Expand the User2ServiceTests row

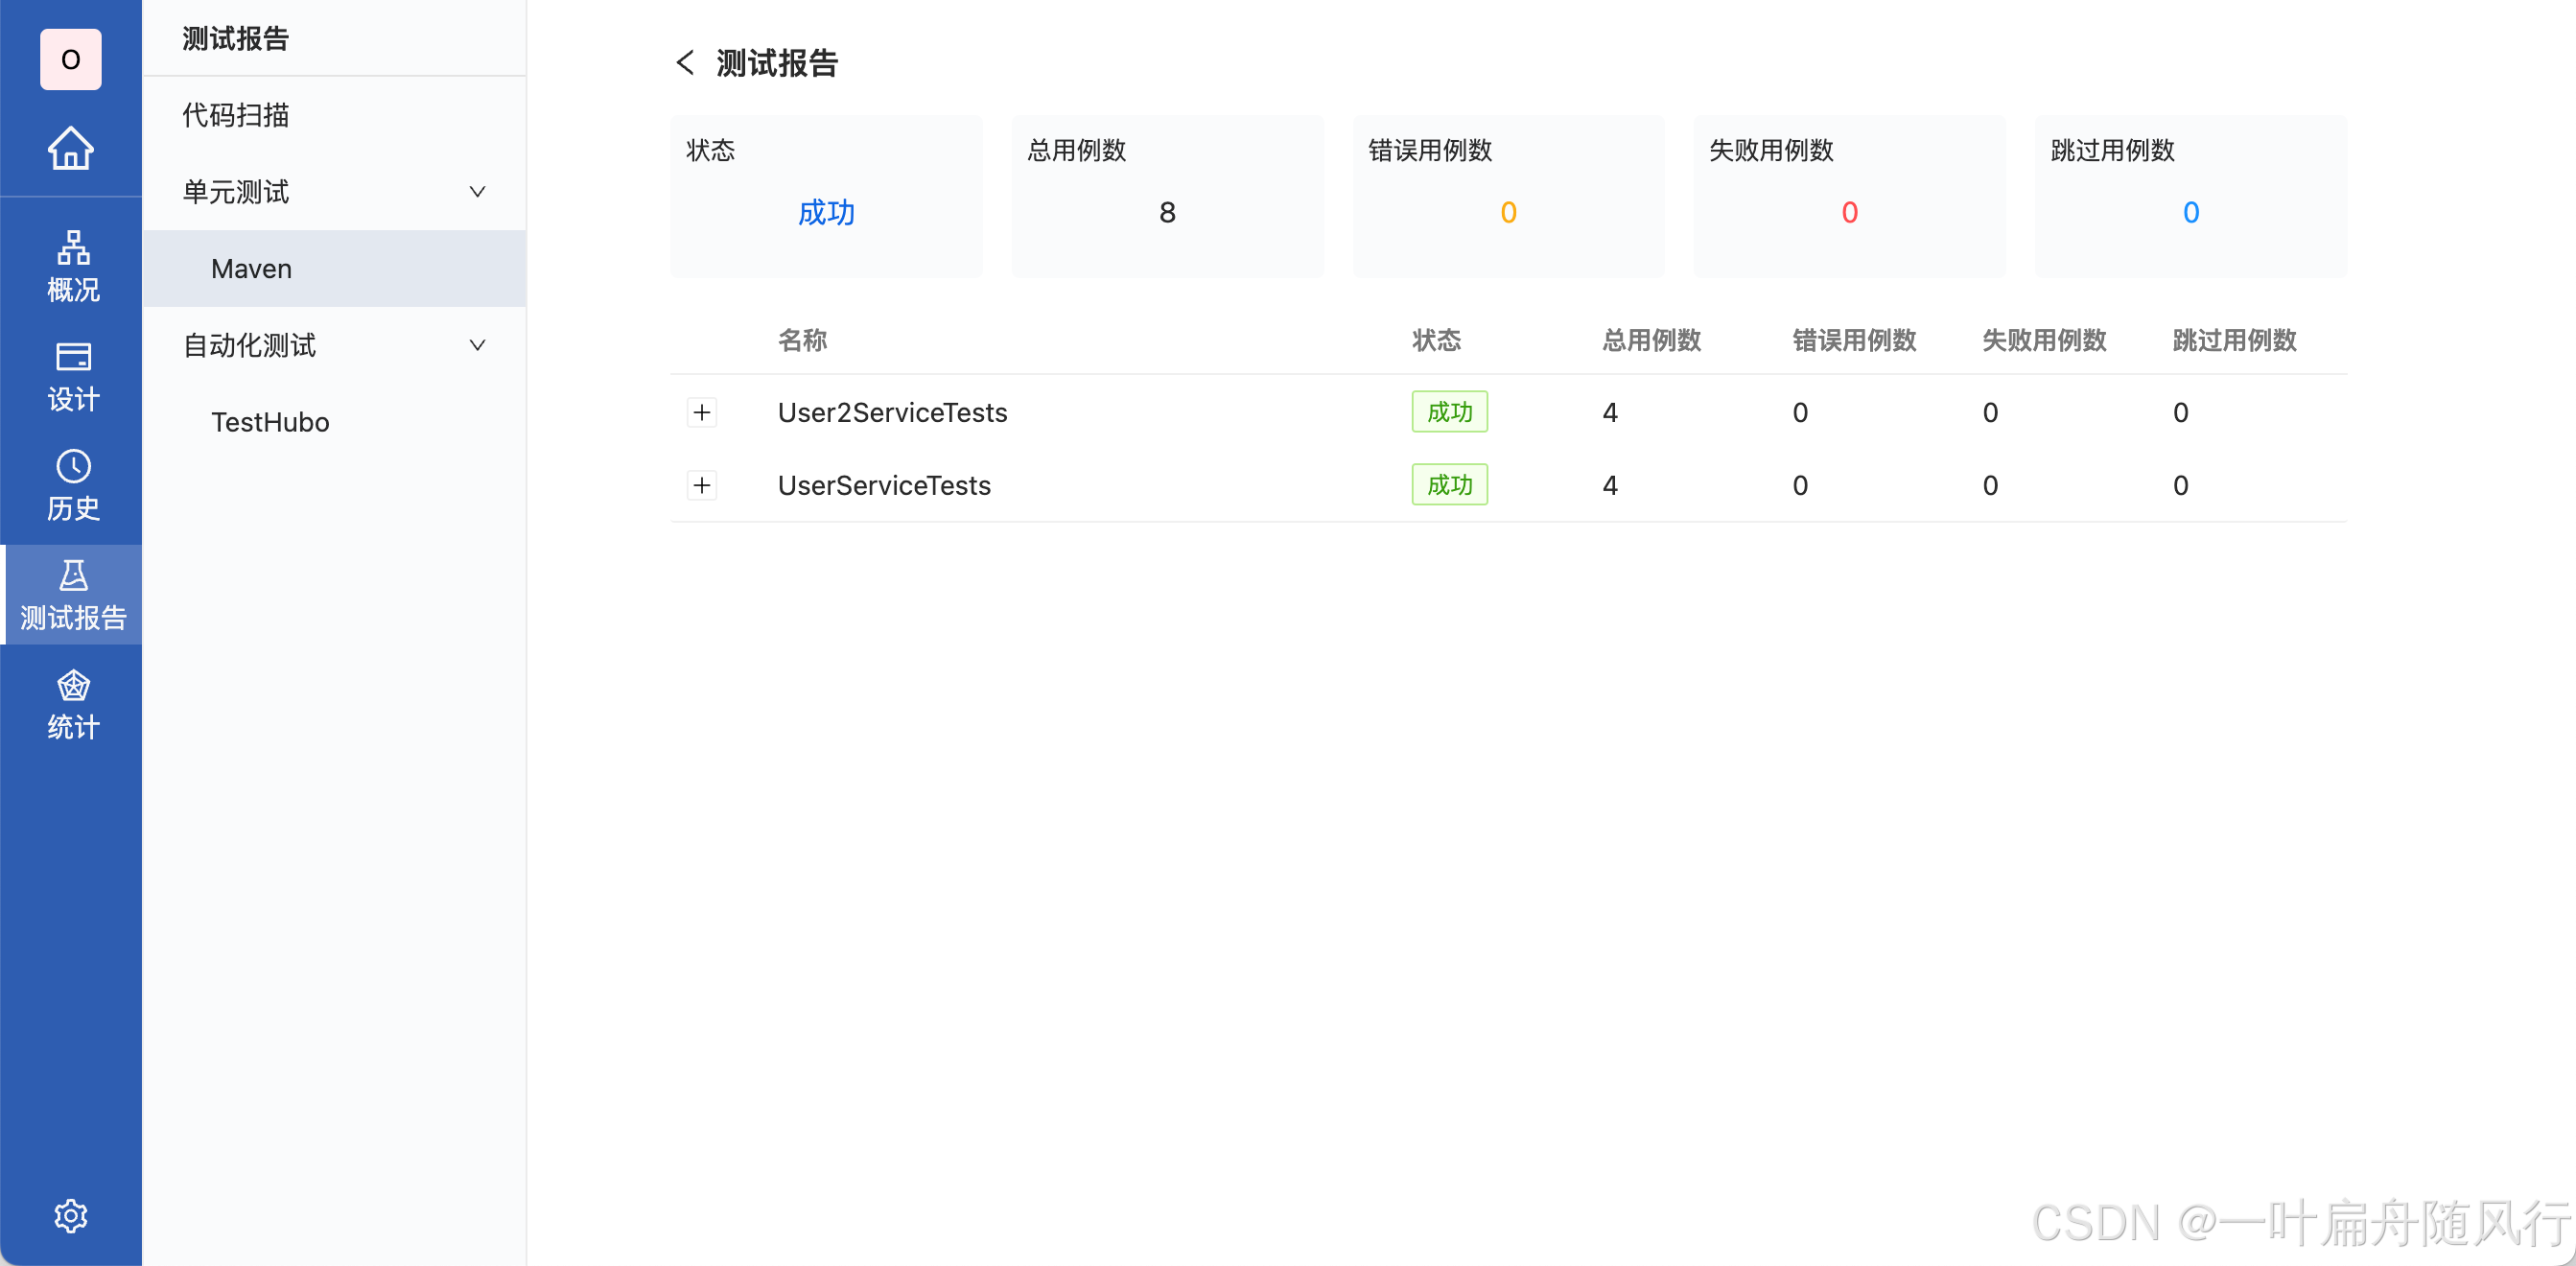[x=702, y=412]
